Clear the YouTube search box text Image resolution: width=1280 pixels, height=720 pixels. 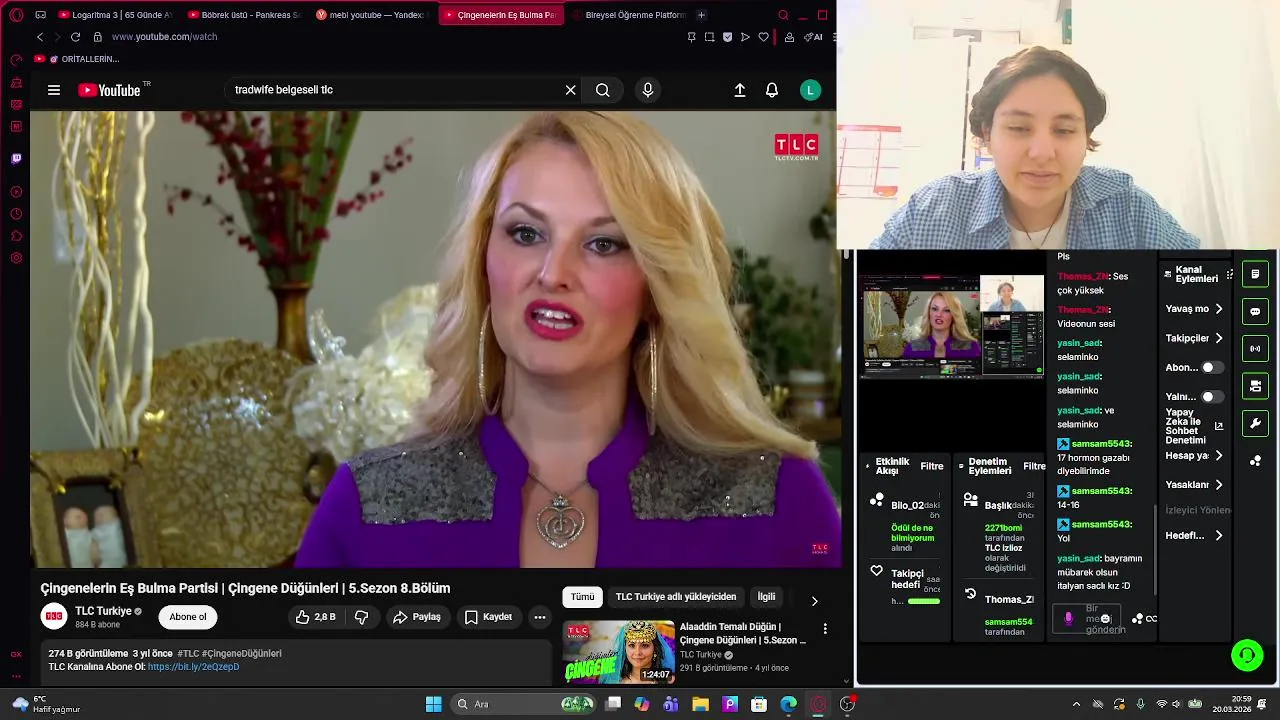click(570, 90)
